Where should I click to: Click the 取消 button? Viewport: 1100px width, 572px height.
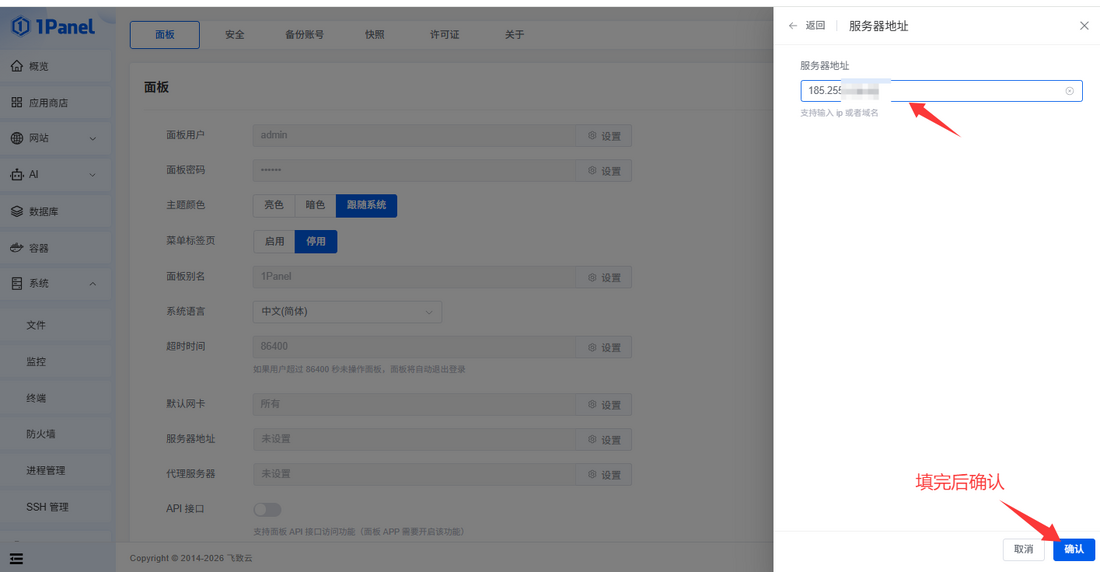1023,549
